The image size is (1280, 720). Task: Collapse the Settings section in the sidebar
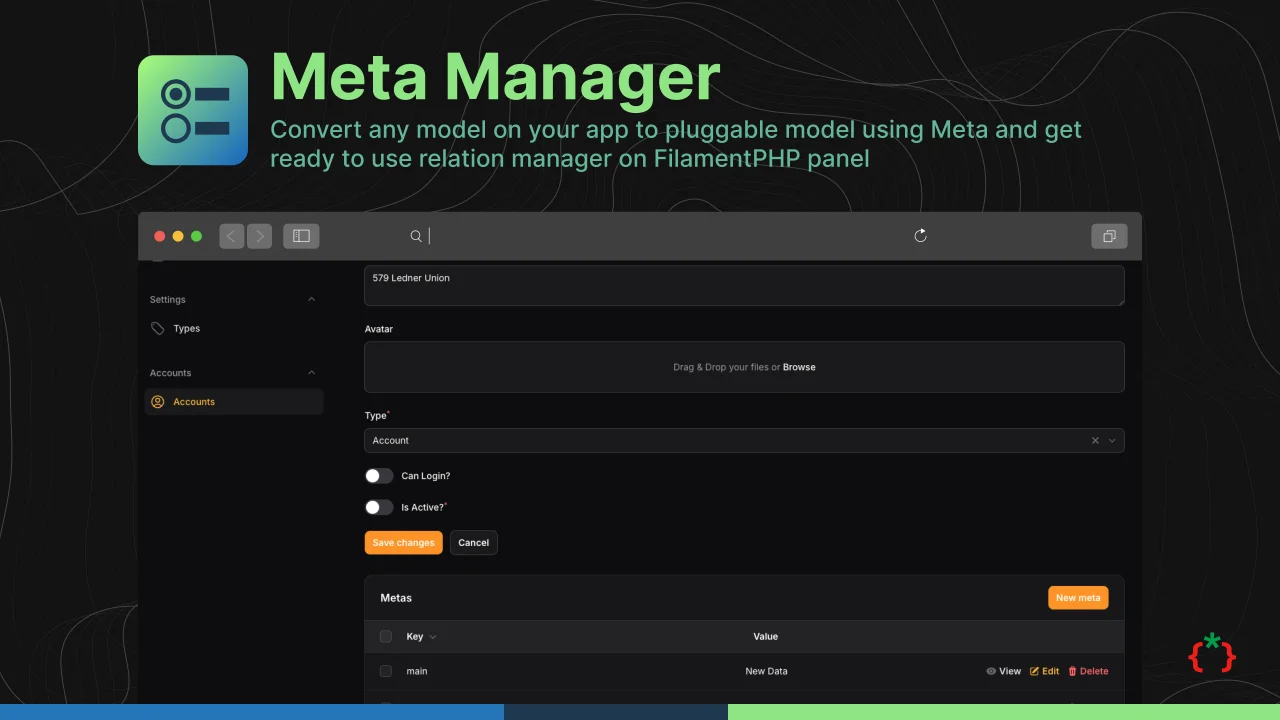[x=311, y=299]
